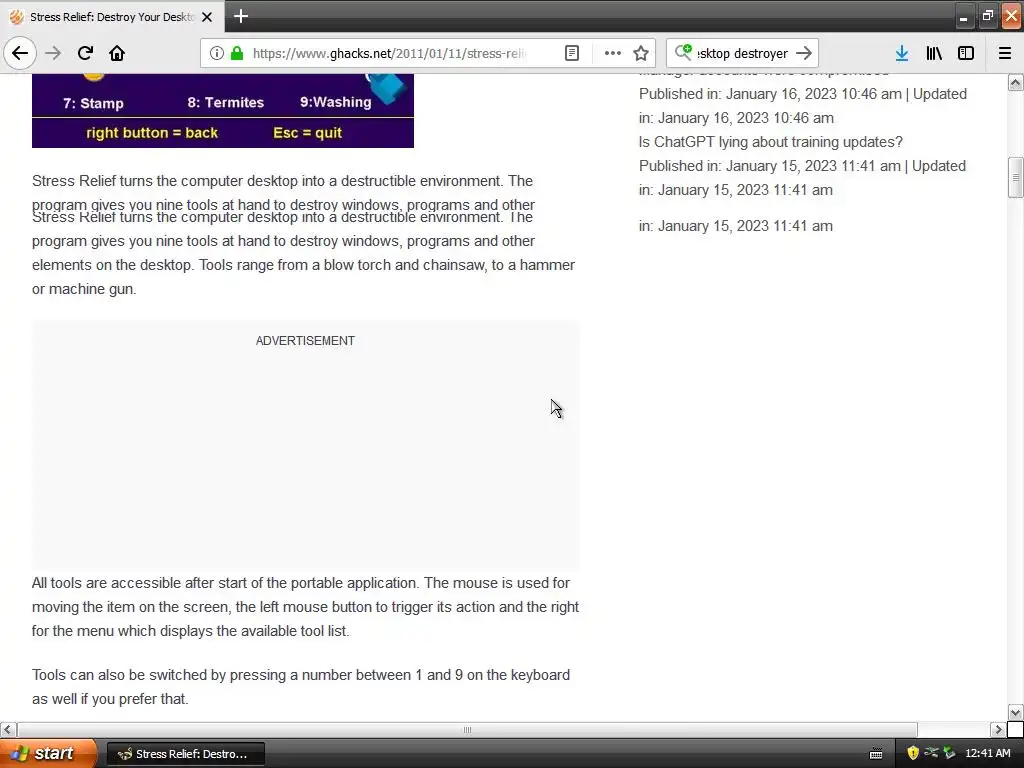Click the '9:Washing' label in image
This screenshot has width=1024, height=768.
(336, 102)
